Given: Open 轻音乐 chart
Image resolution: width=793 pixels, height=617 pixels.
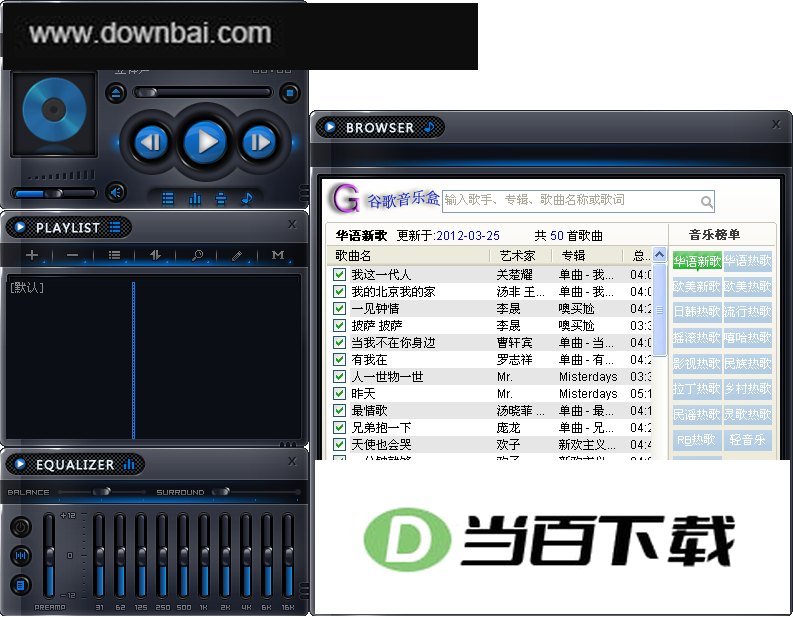Looking at the screenshot, I should [747, 440].
